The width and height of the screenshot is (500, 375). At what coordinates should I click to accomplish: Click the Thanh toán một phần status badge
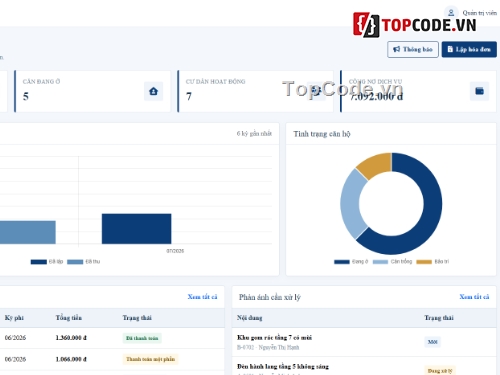coord(150,359)
